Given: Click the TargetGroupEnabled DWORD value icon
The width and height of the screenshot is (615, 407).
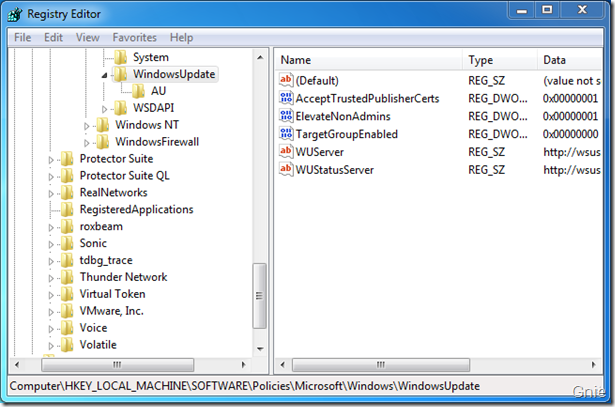Looking at the screenshot, I should point(286,134).
